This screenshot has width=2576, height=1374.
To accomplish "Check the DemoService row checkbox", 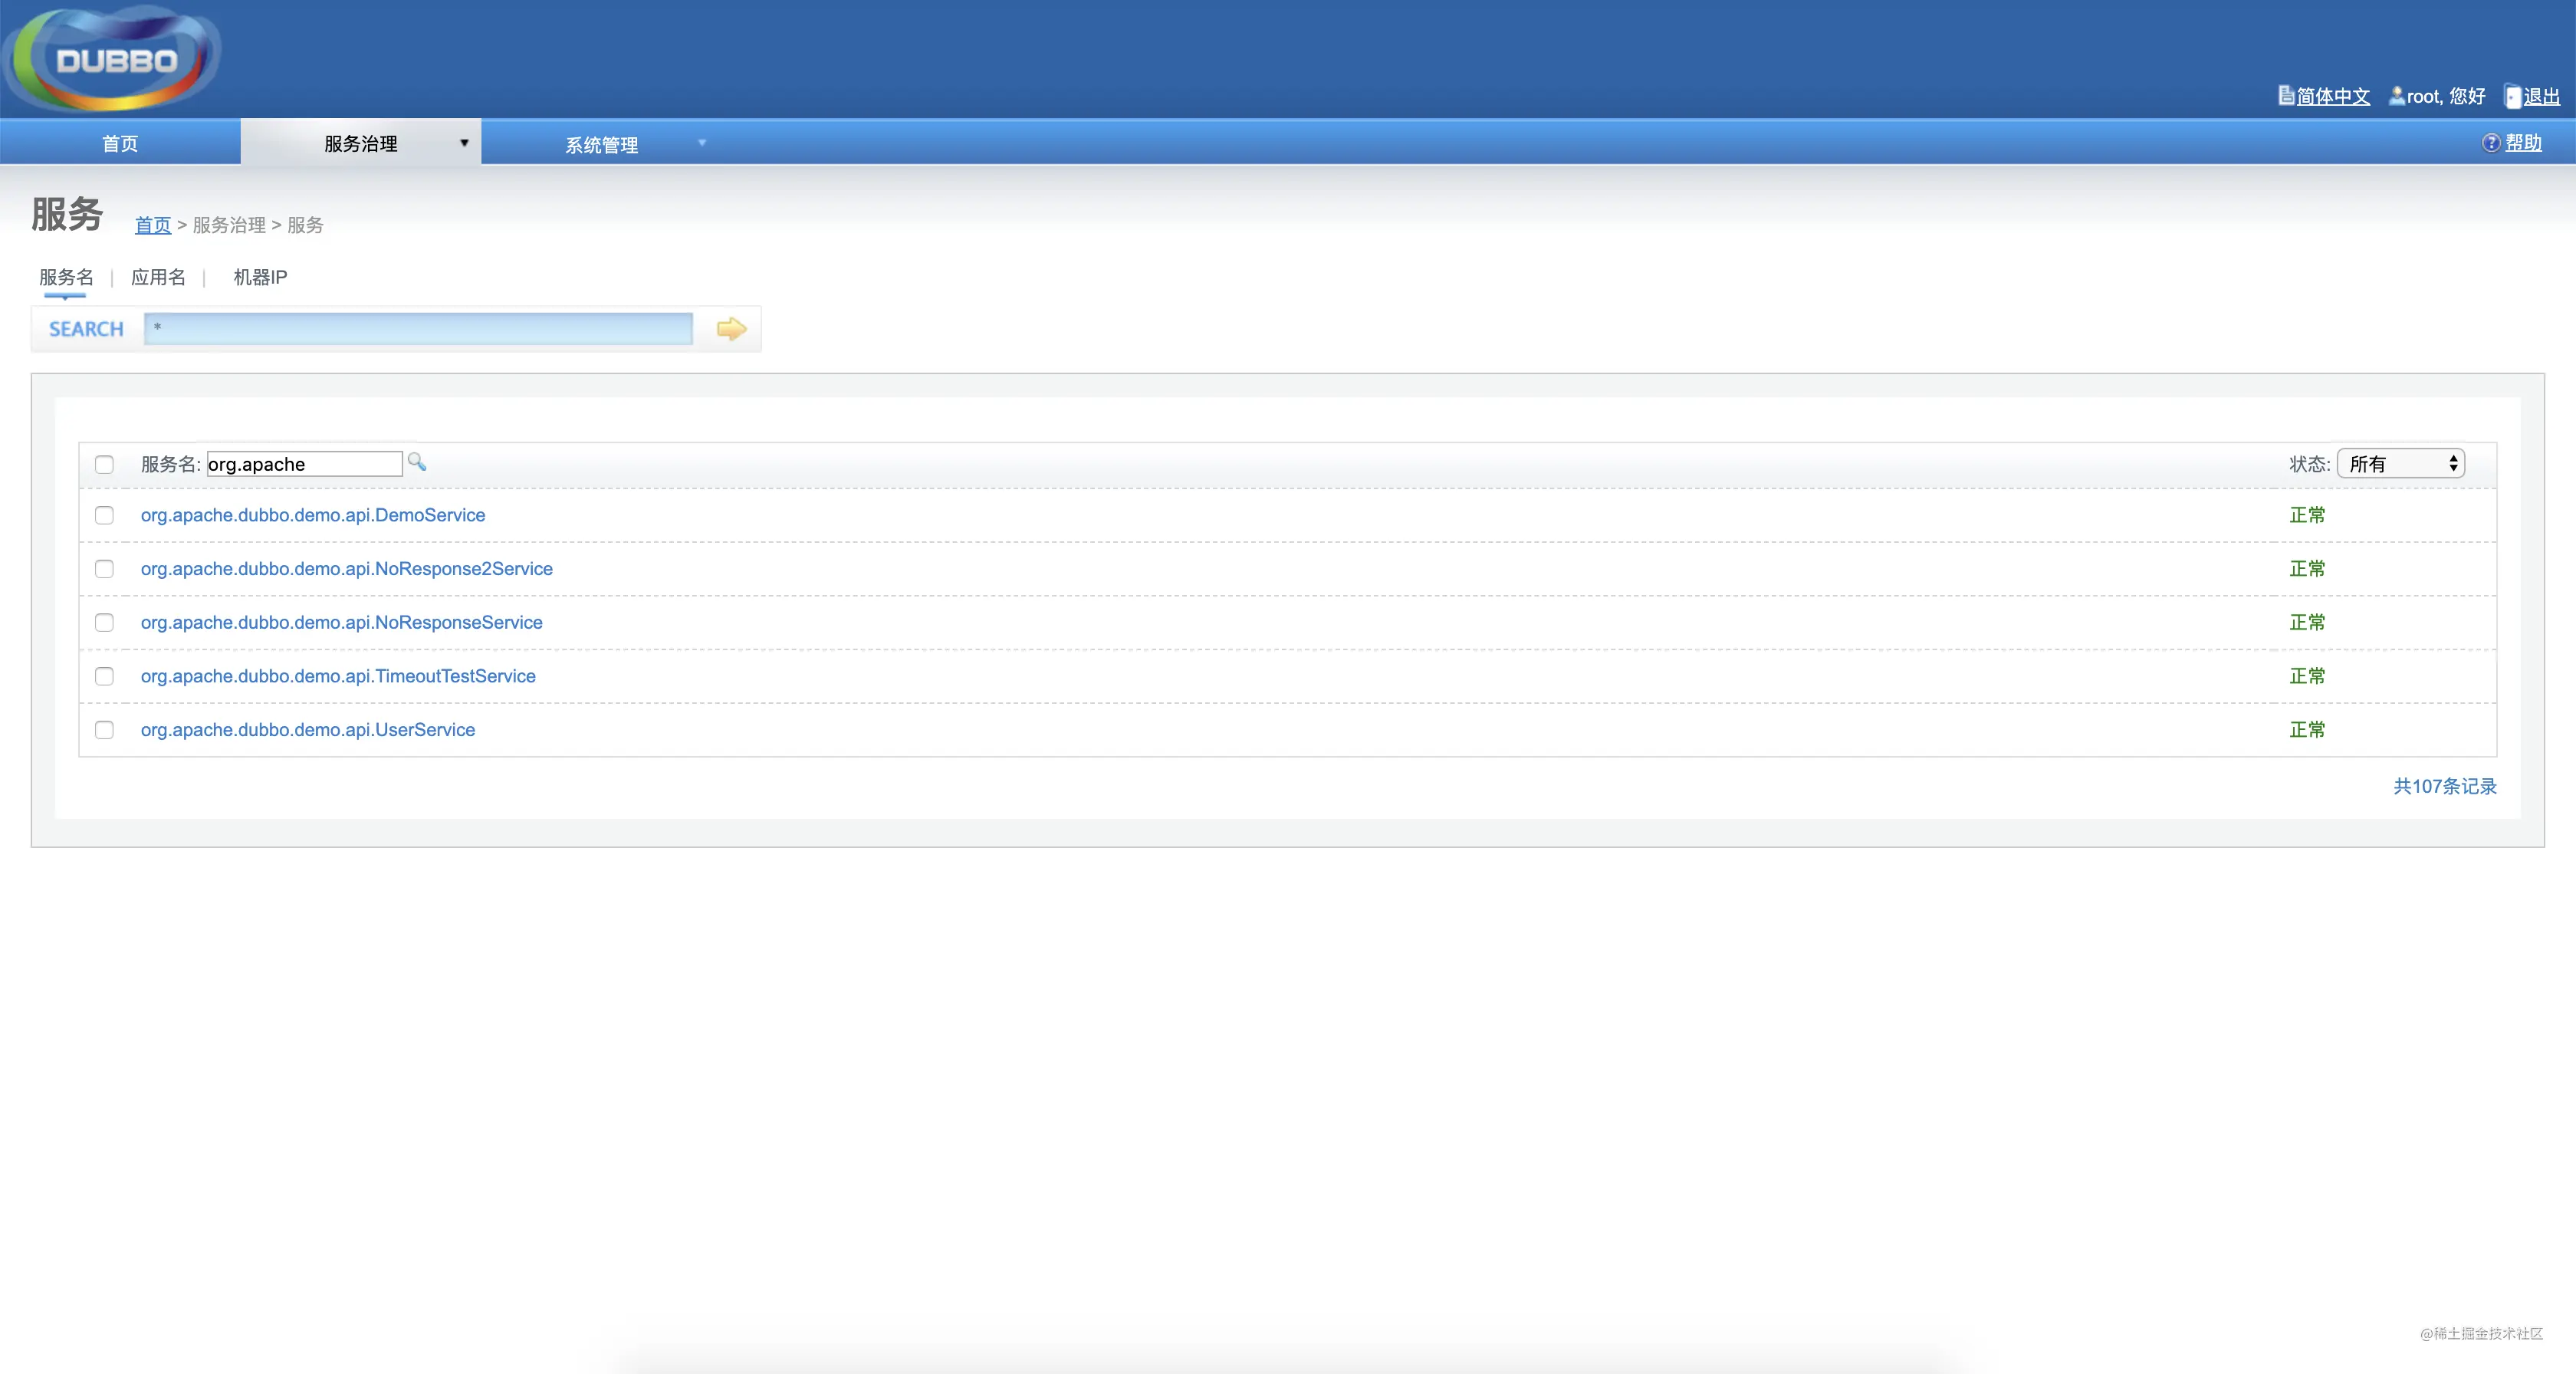I will [x=104, y=515].
